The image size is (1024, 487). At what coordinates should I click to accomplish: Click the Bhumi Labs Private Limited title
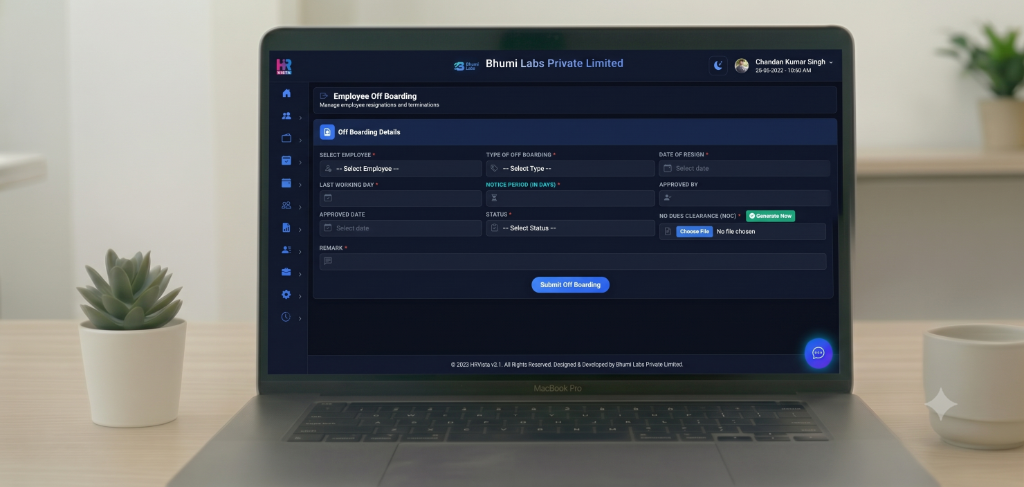point(554,63)
